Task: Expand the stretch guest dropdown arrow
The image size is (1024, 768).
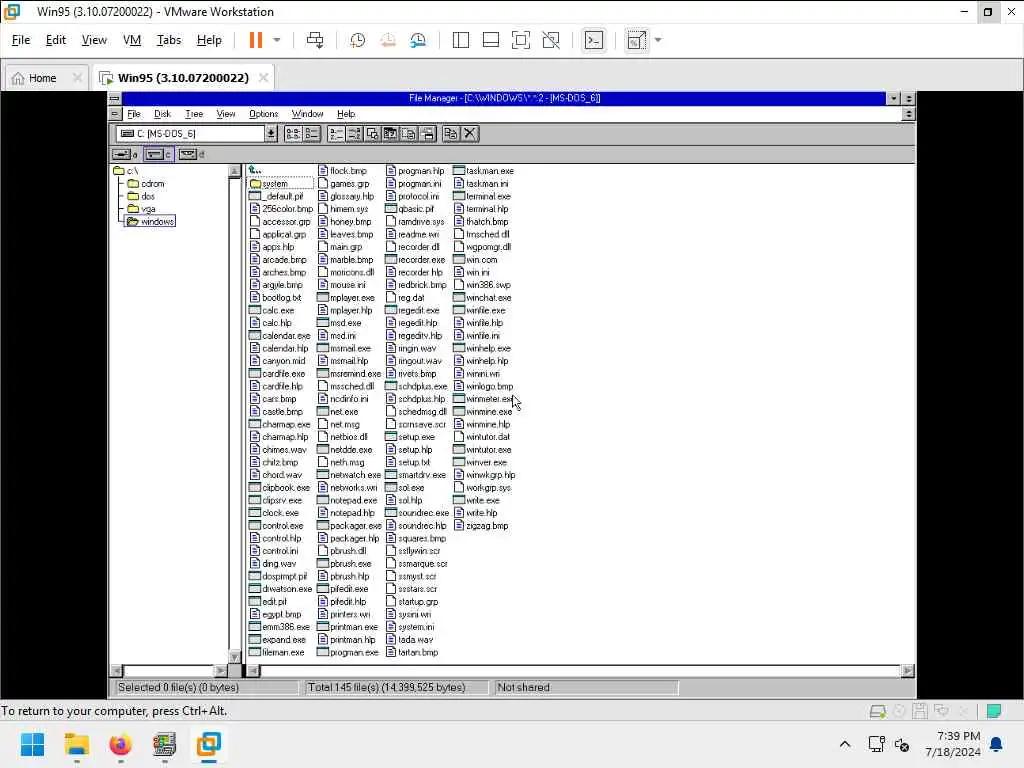Action: [658, 40]
